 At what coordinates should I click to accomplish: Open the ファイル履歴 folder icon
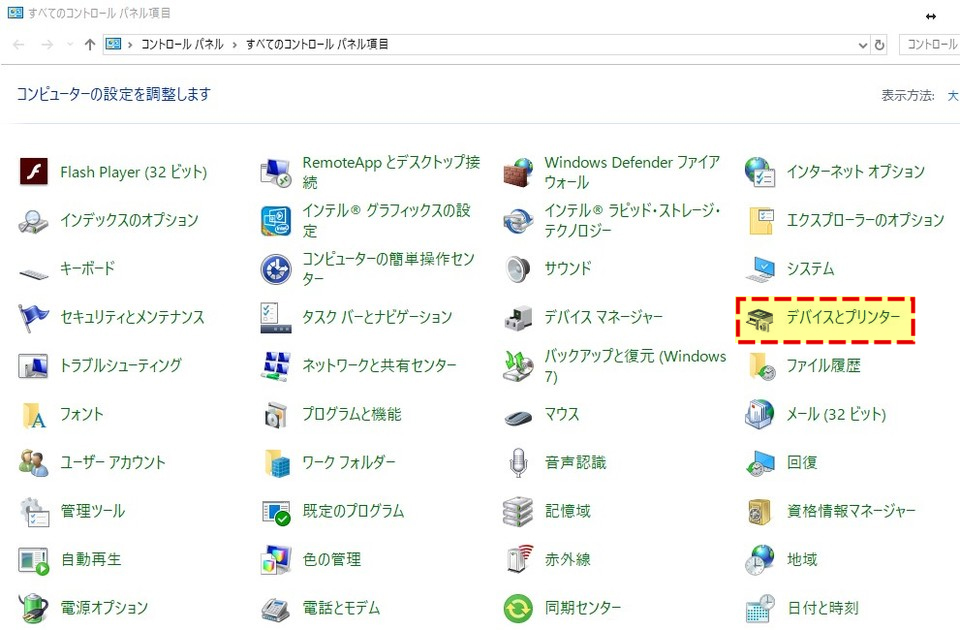pos(761,366)
